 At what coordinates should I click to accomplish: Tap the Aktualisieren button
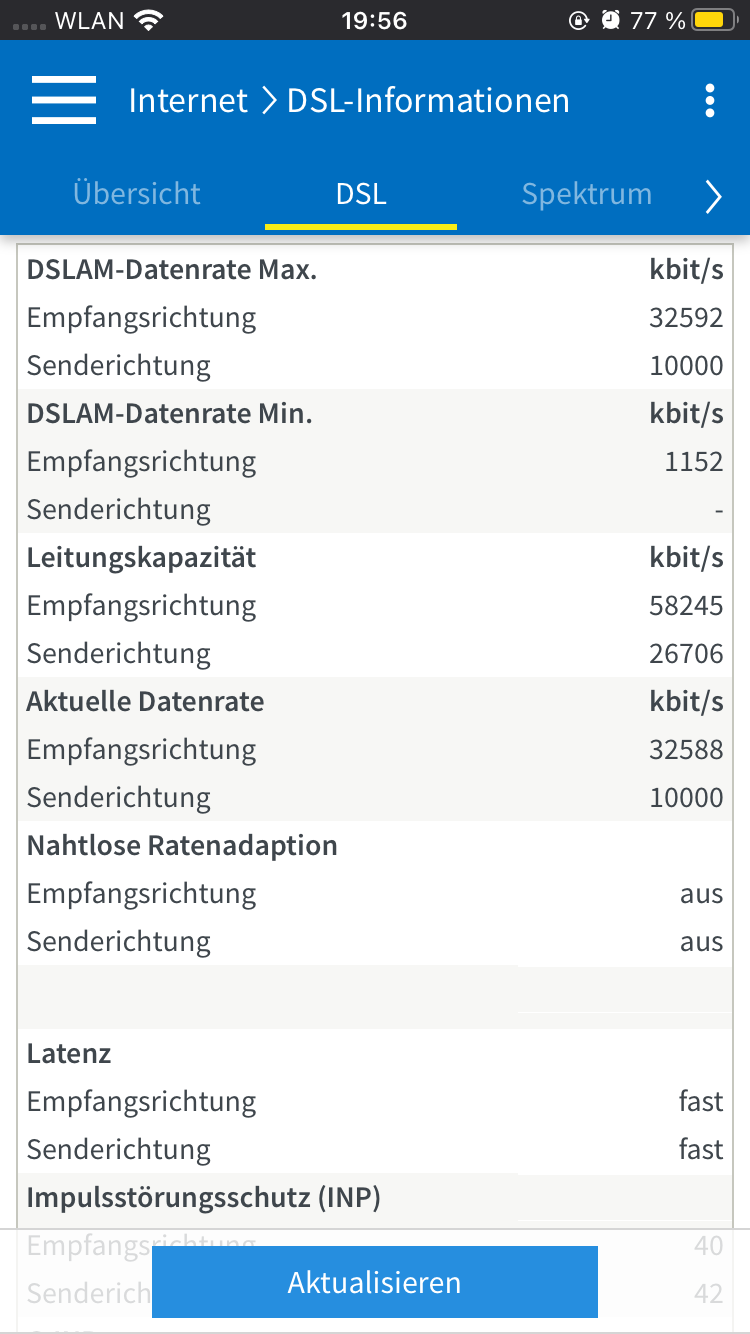tap(375, 1282)
